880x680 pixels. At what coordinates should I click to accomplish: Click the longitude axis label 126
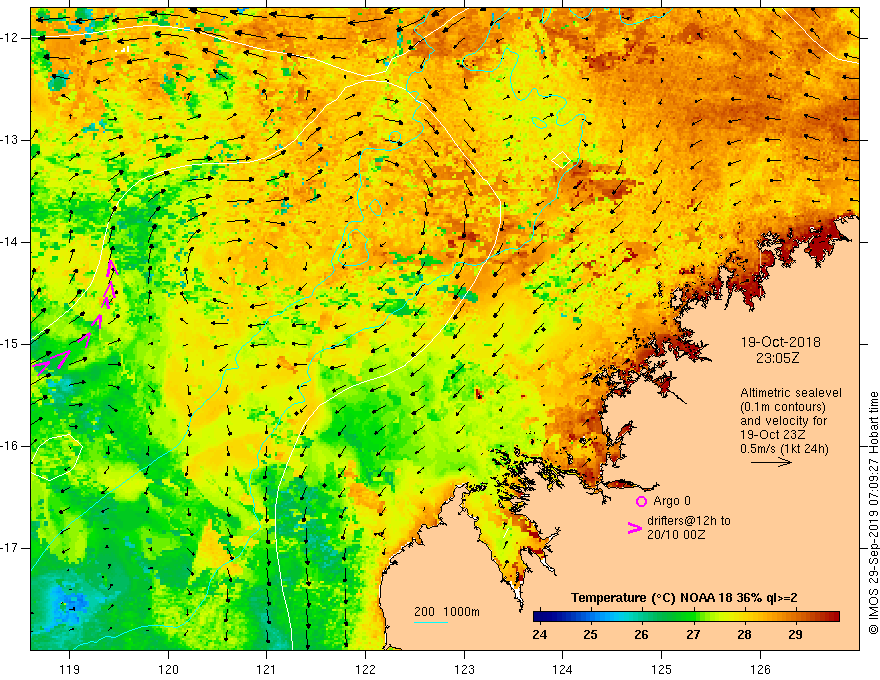tap(760, 669)
